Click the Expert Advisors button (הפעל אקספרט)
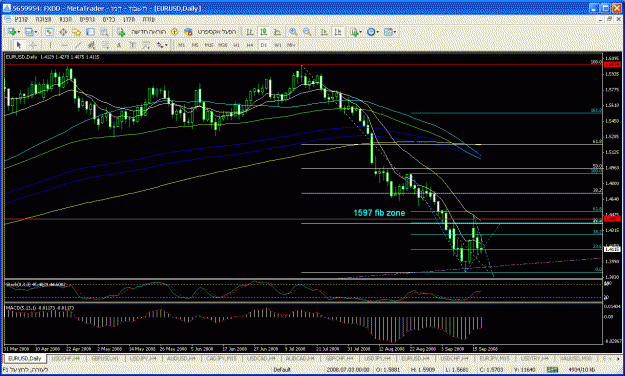 point(210,32)
